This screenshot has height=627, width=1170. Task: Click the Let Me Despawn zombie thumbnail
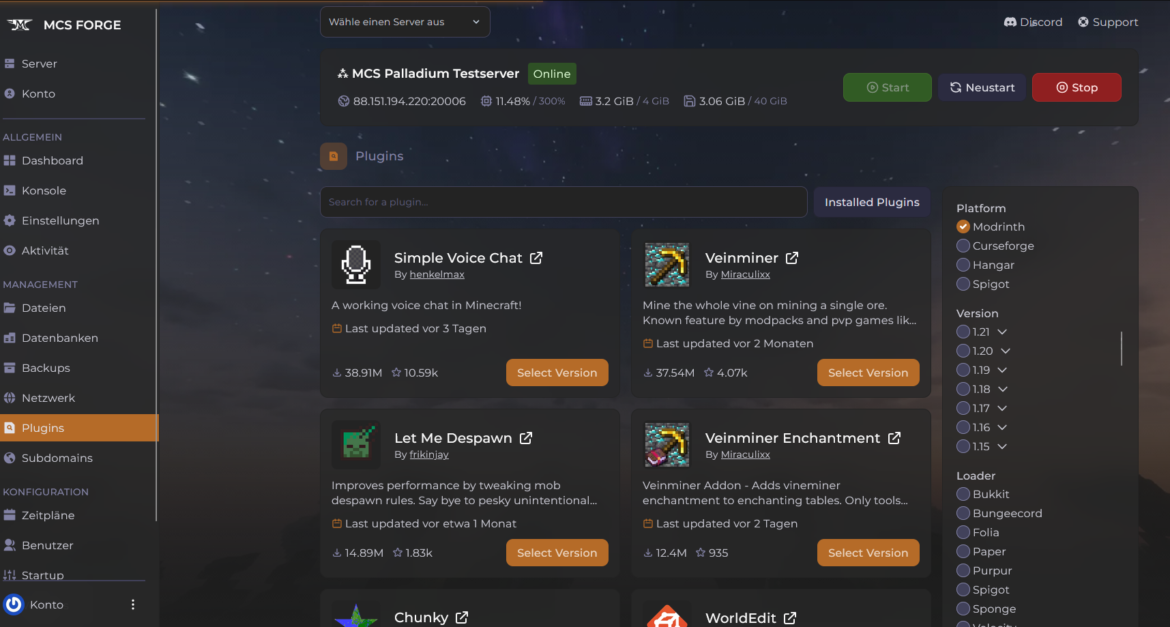pos(356,444)
